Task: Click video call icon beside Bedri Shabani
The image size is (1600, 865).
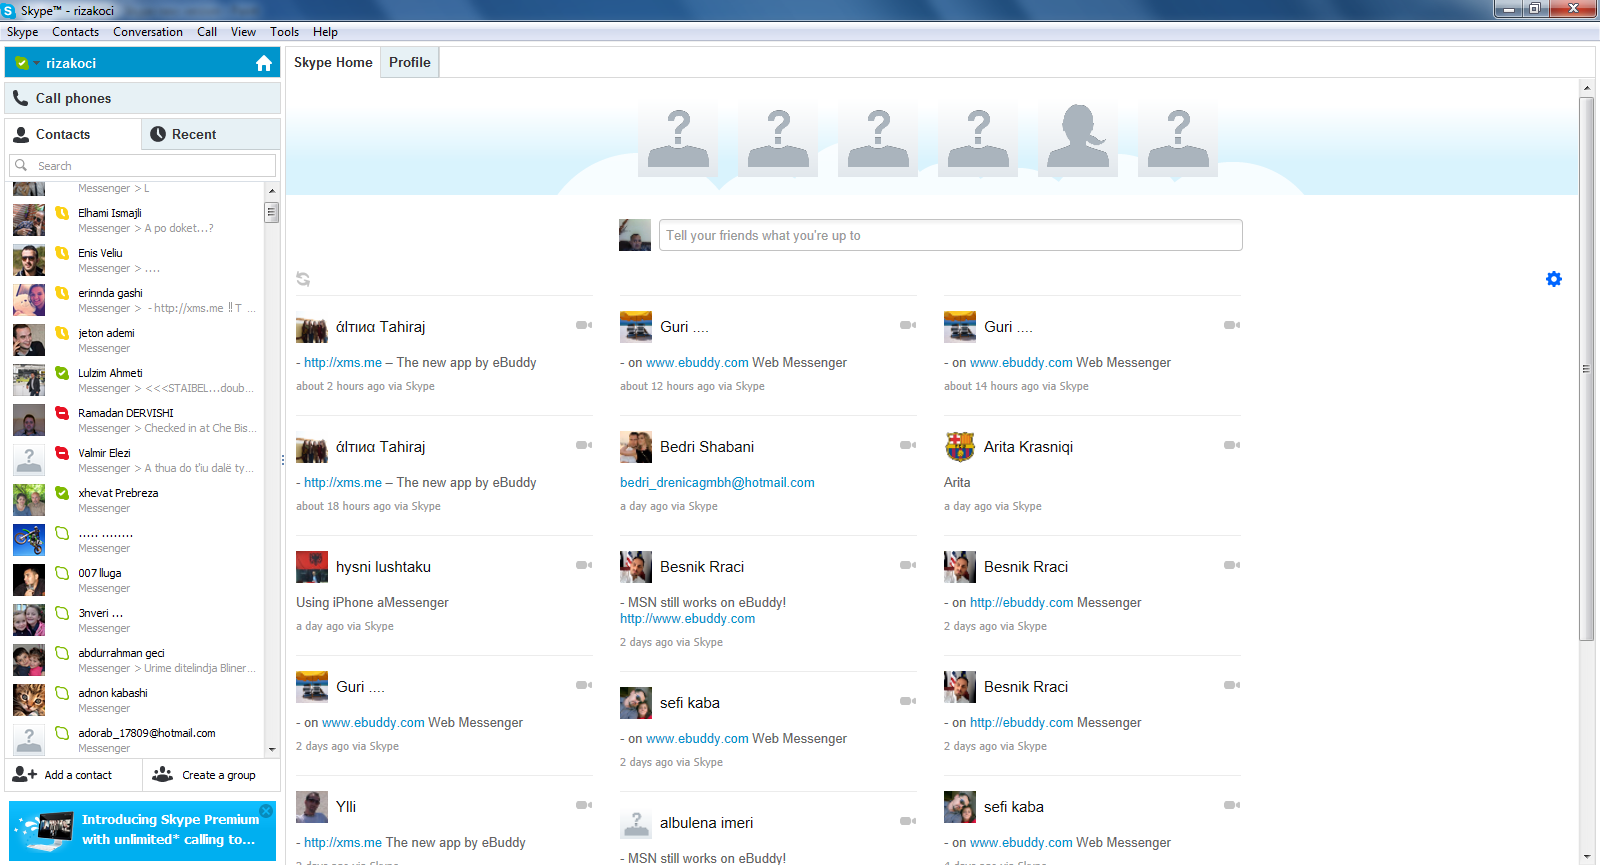Action: point(908,445)
